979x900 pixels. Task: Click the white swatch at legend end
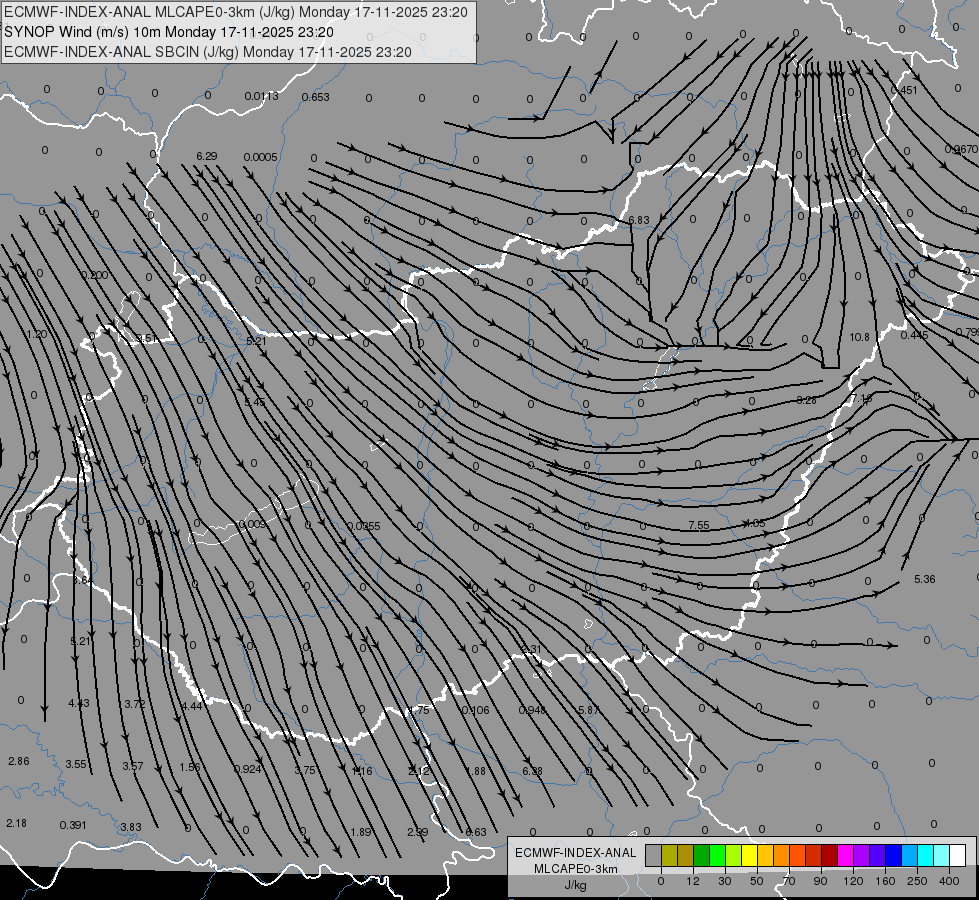pos(958,855)
